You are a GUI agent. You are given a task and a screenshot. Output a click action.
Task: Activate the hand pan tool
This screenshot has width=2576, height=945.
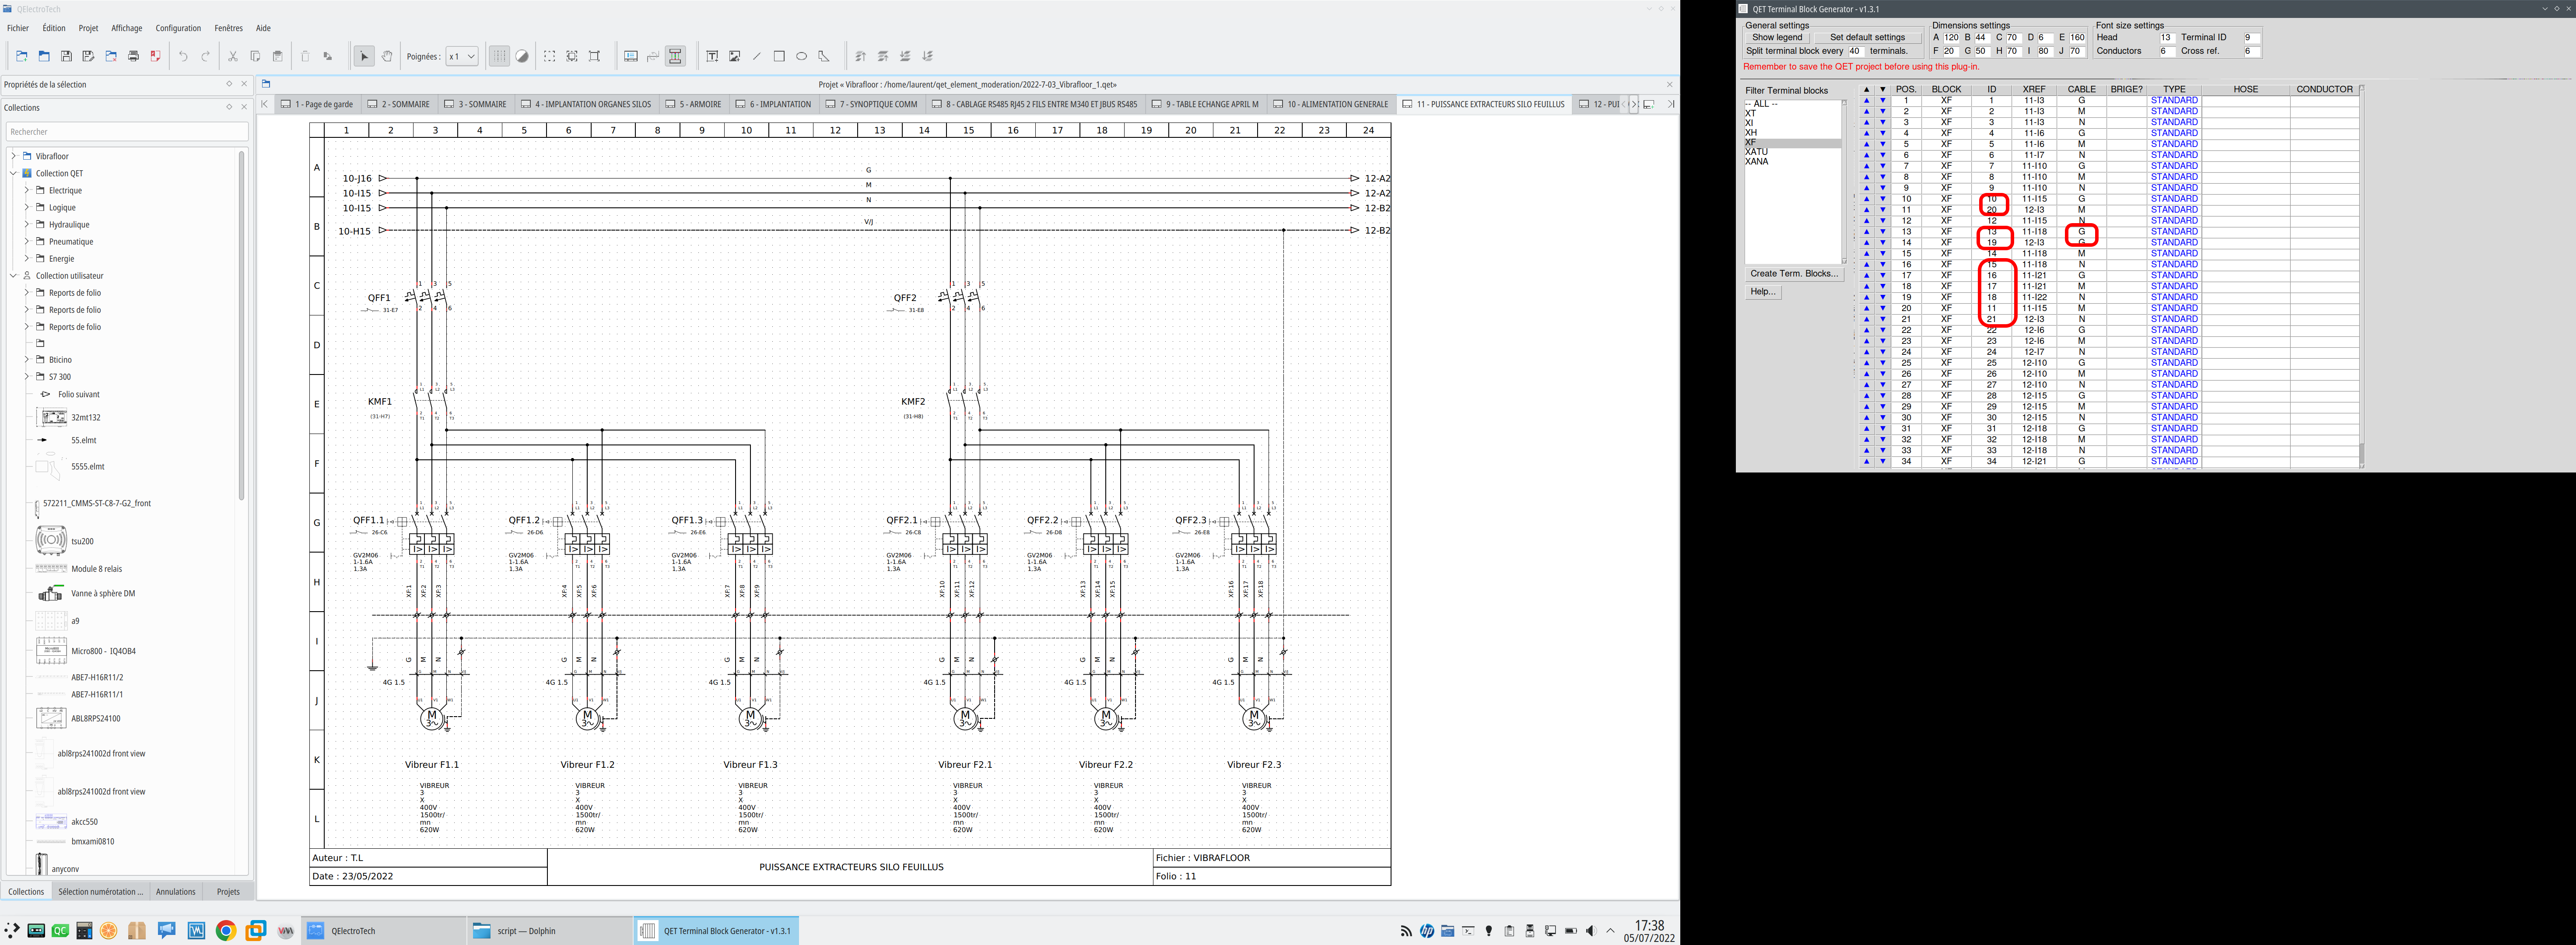(387, 56)
